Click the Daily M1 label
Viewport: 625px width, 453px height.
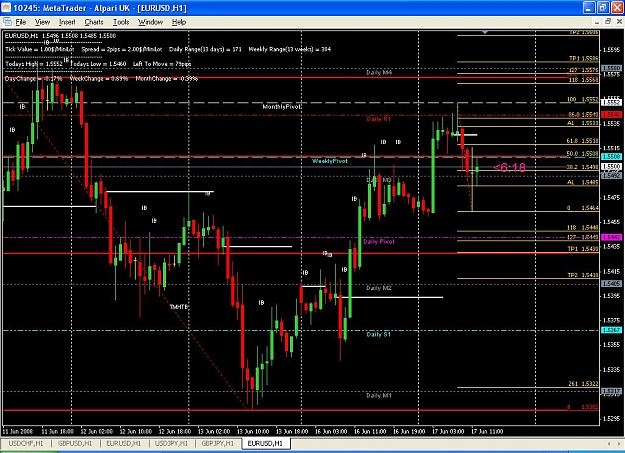coord(379,396)
